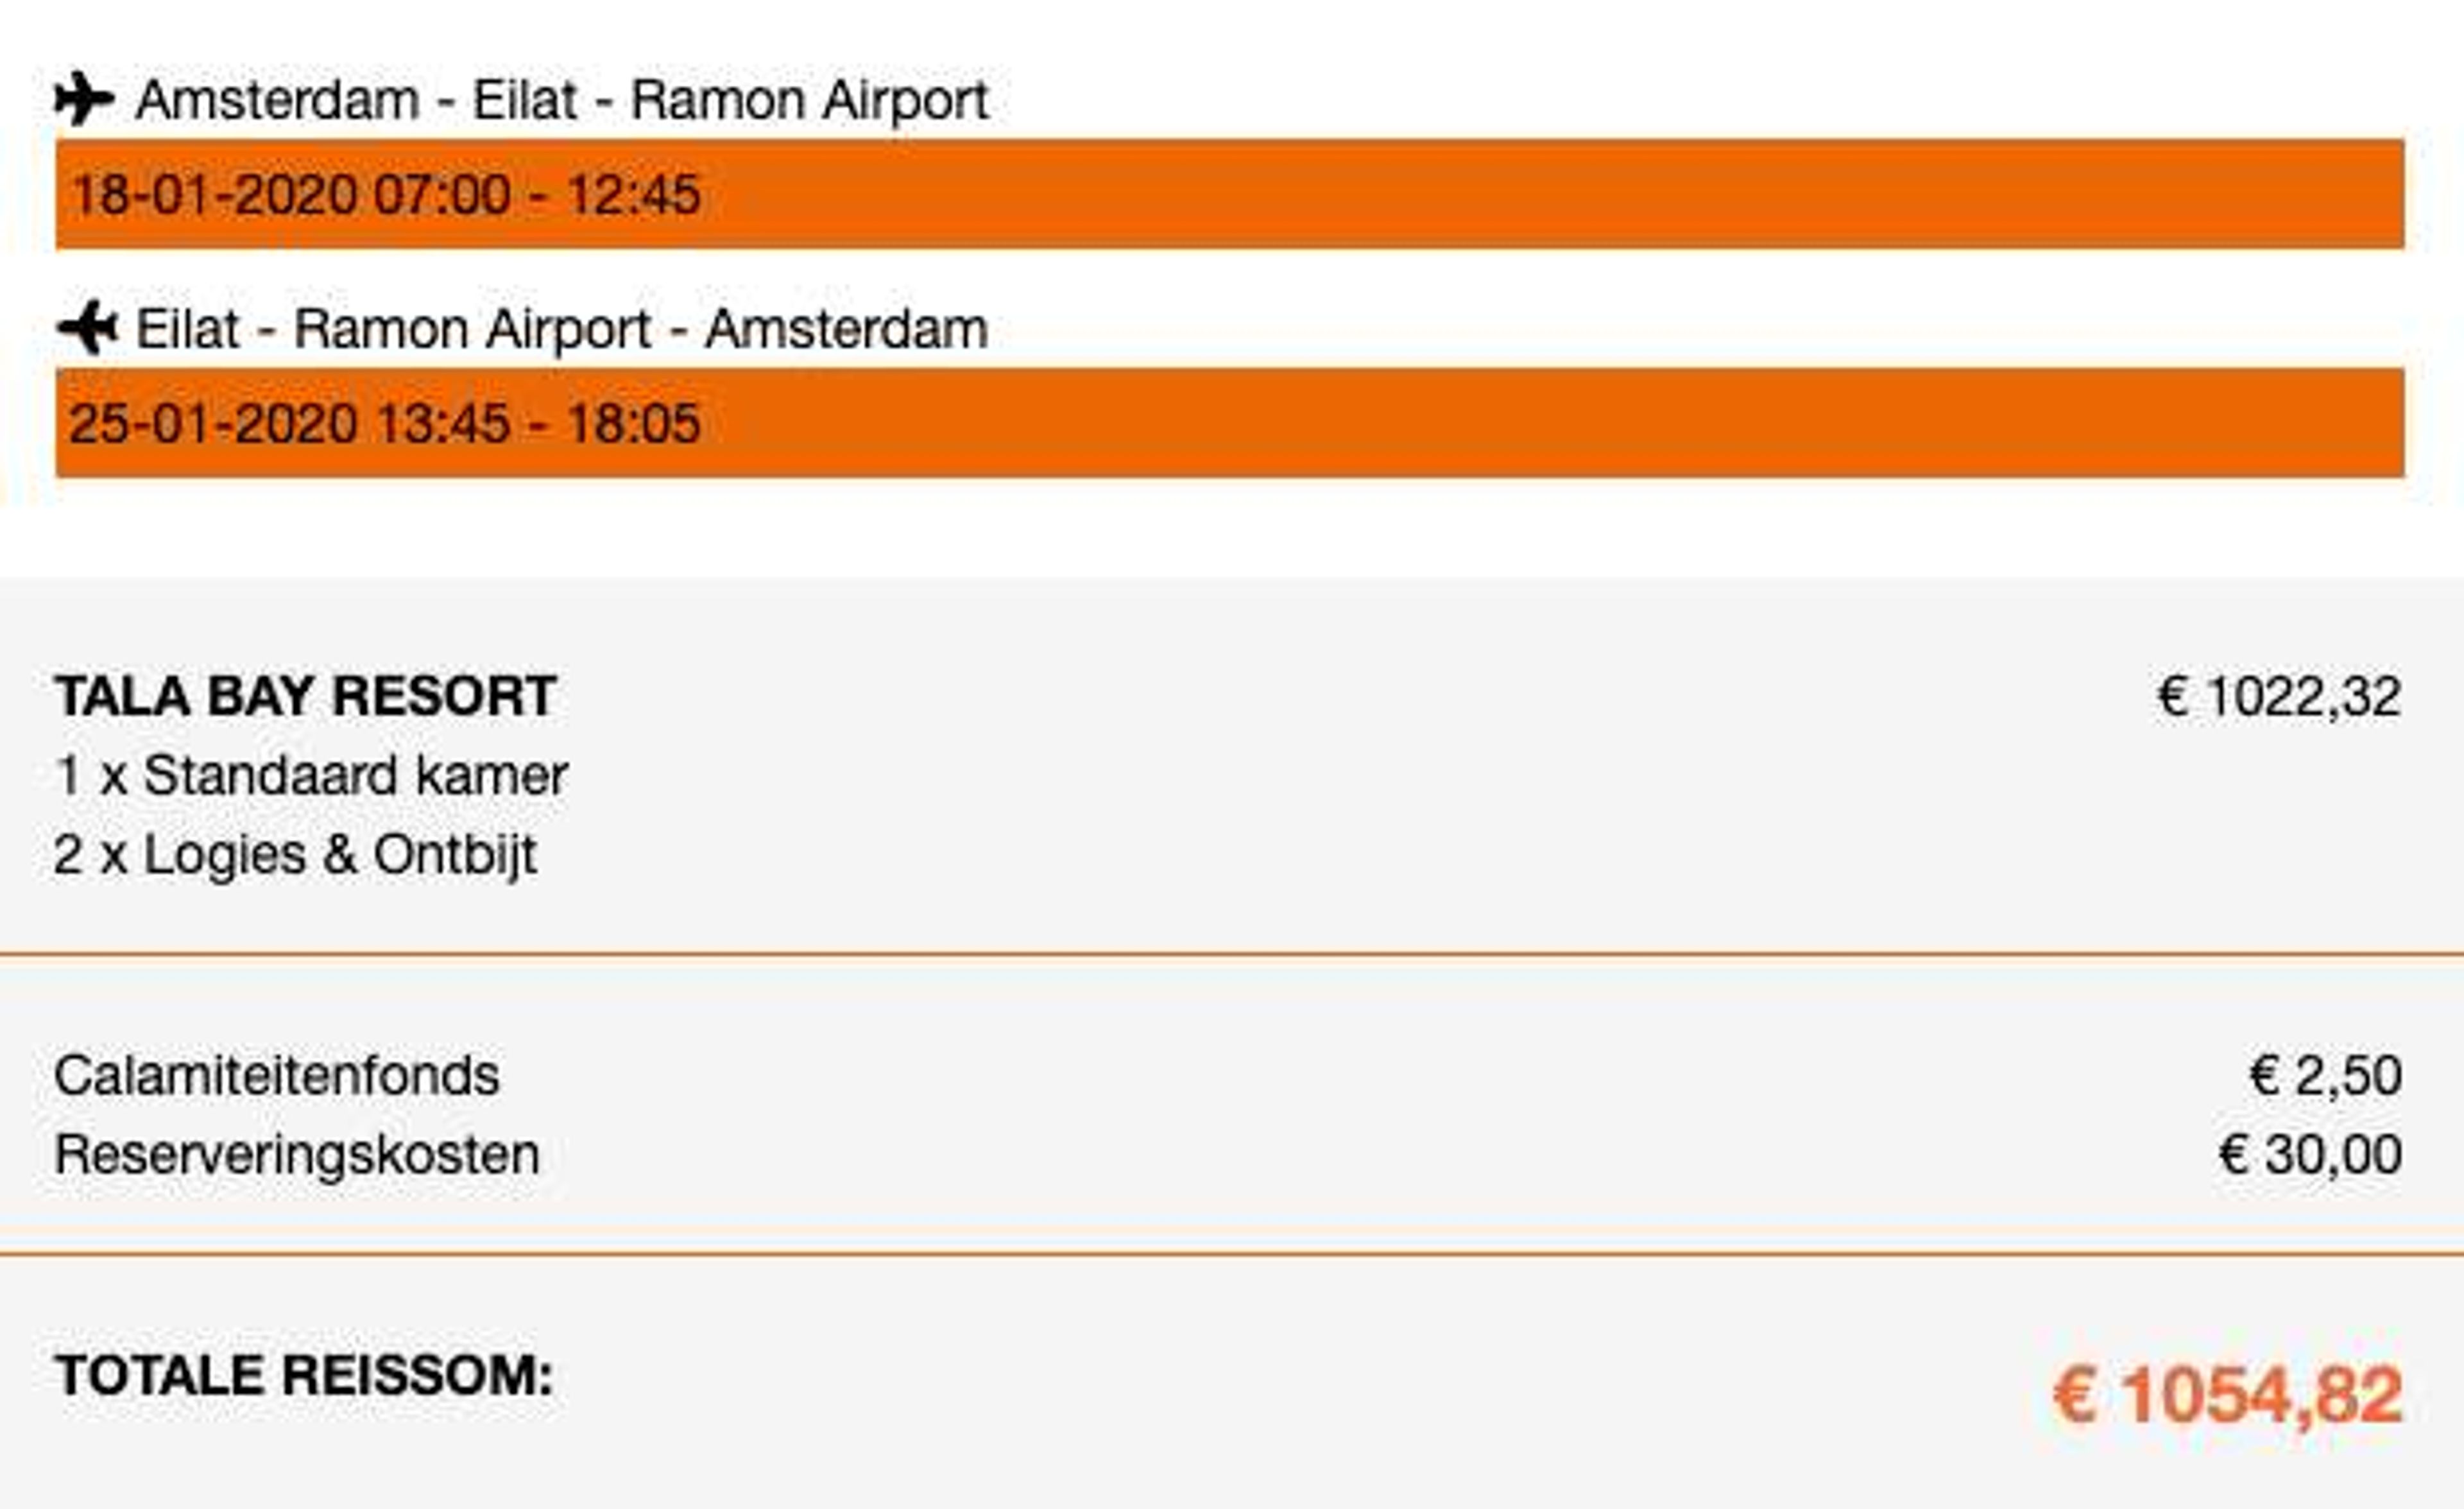Click the € 1022,32 resort price
This screenshot has width=2464, height=1509.
pyautogui.click(x=2279, y=697)
